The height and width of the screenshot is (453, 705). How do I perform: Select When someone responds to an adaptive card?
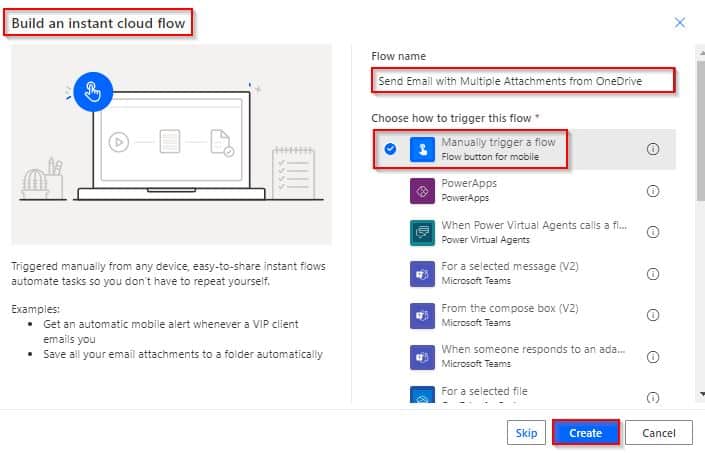click(524, 357)
